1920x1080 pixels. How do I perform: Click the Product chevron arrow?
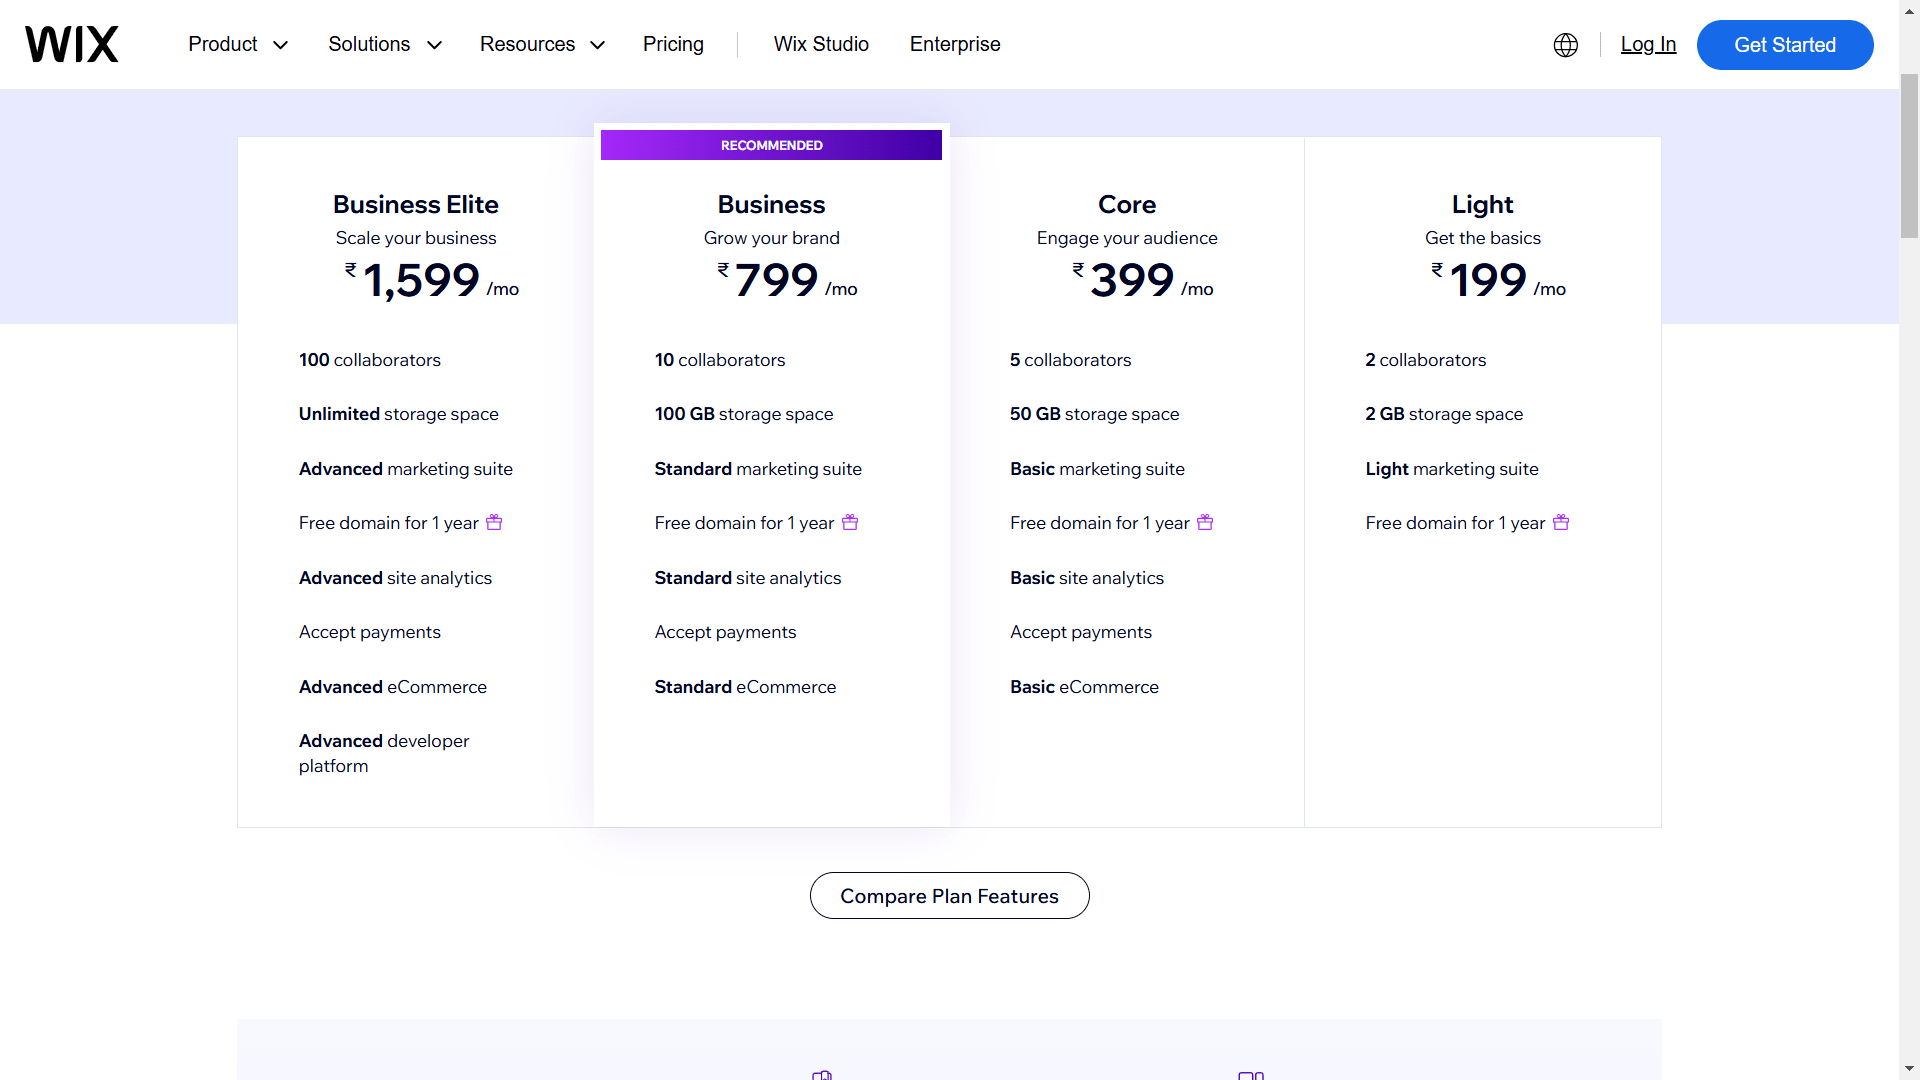pos(281,45)
